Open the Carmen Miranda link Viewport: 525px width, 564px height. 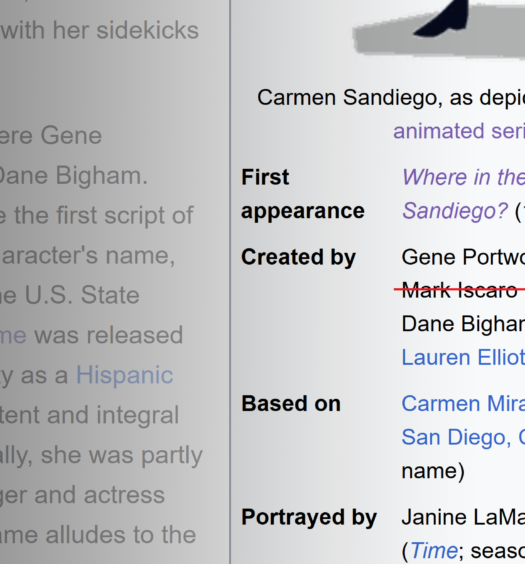click(463, 404)
